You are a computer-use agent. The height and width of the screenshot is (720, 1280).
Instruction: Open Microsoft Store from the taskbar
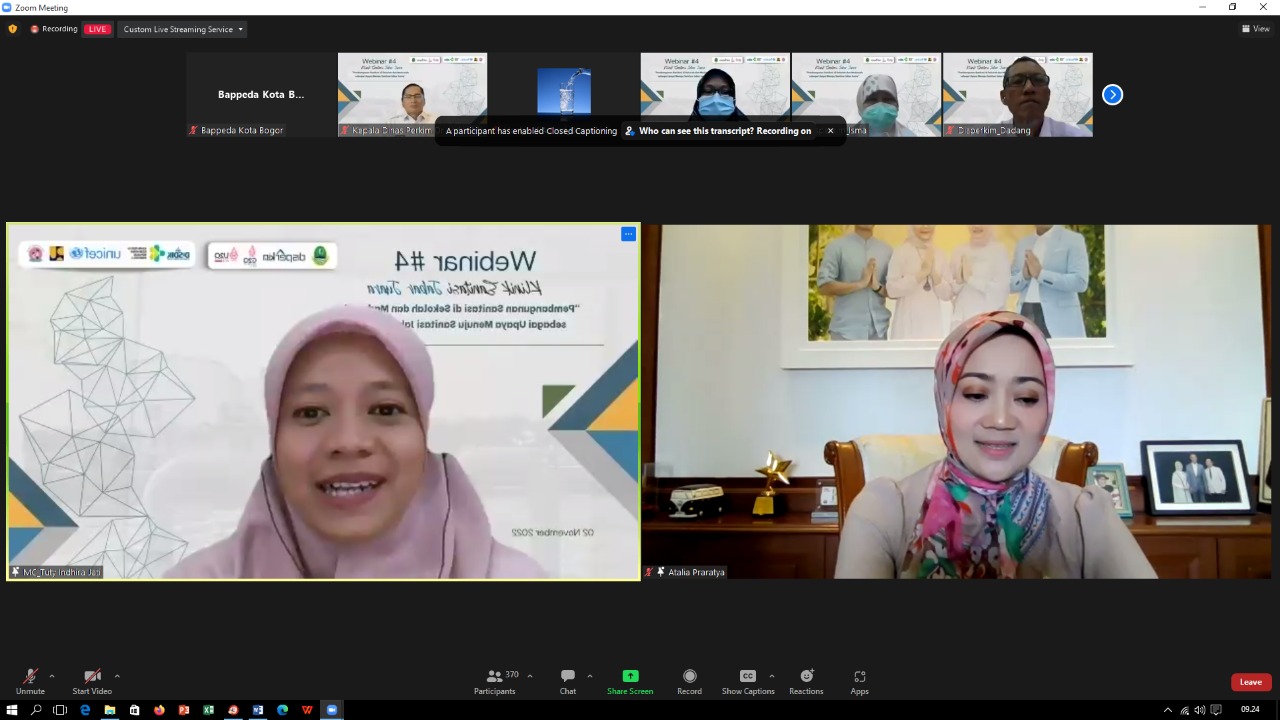(134, 710)
